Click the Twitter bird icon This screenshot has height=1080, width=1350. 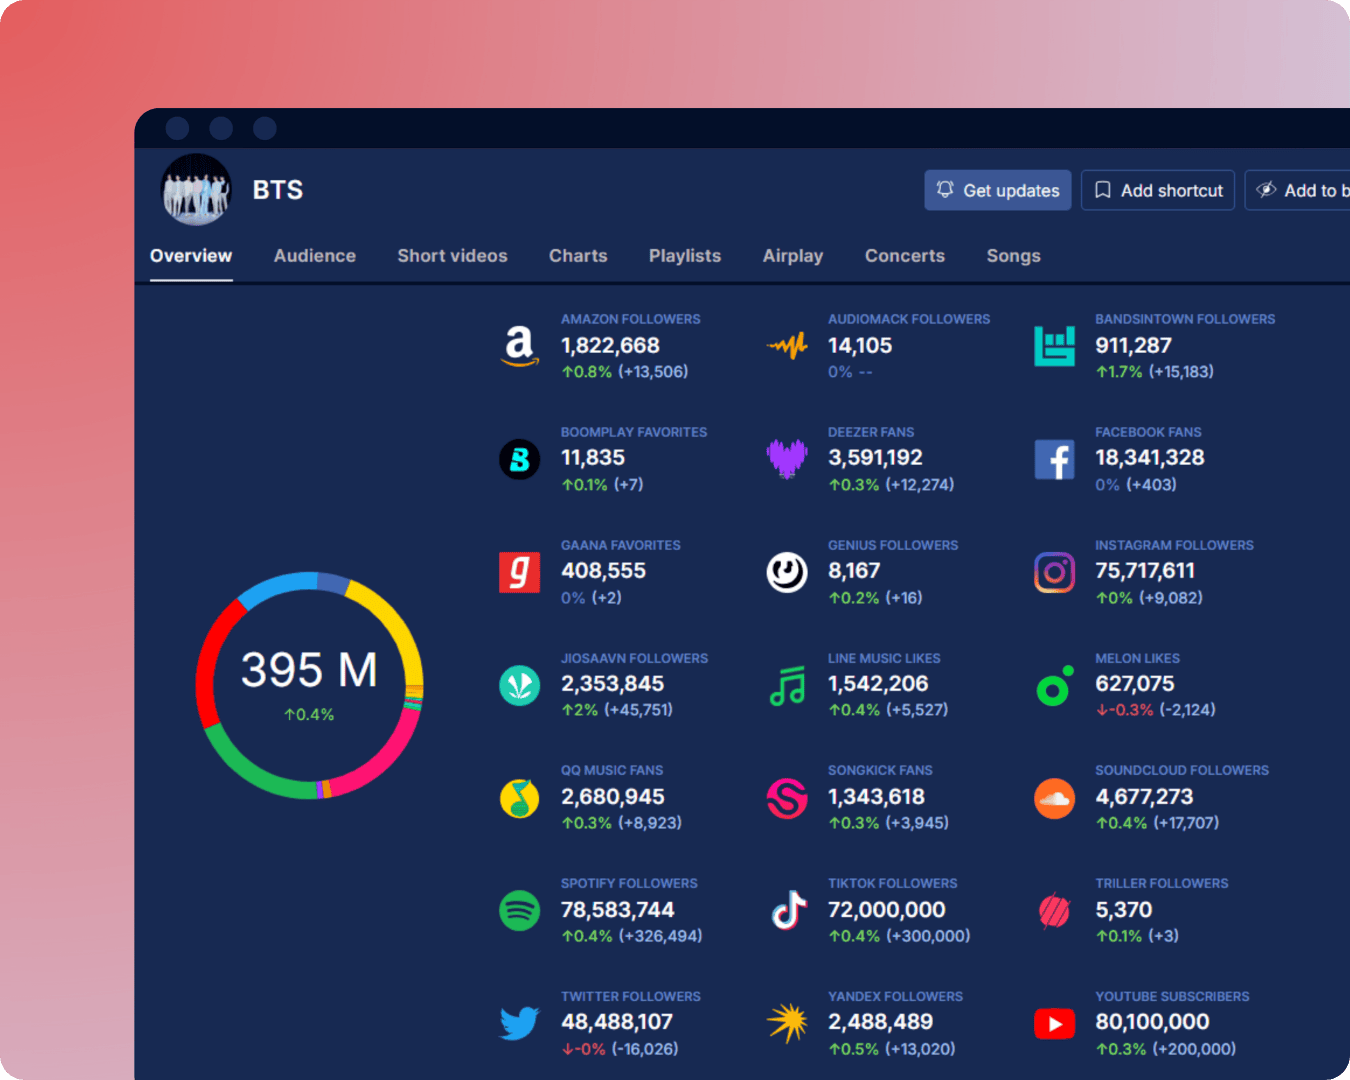click(x=519, y=1023)
